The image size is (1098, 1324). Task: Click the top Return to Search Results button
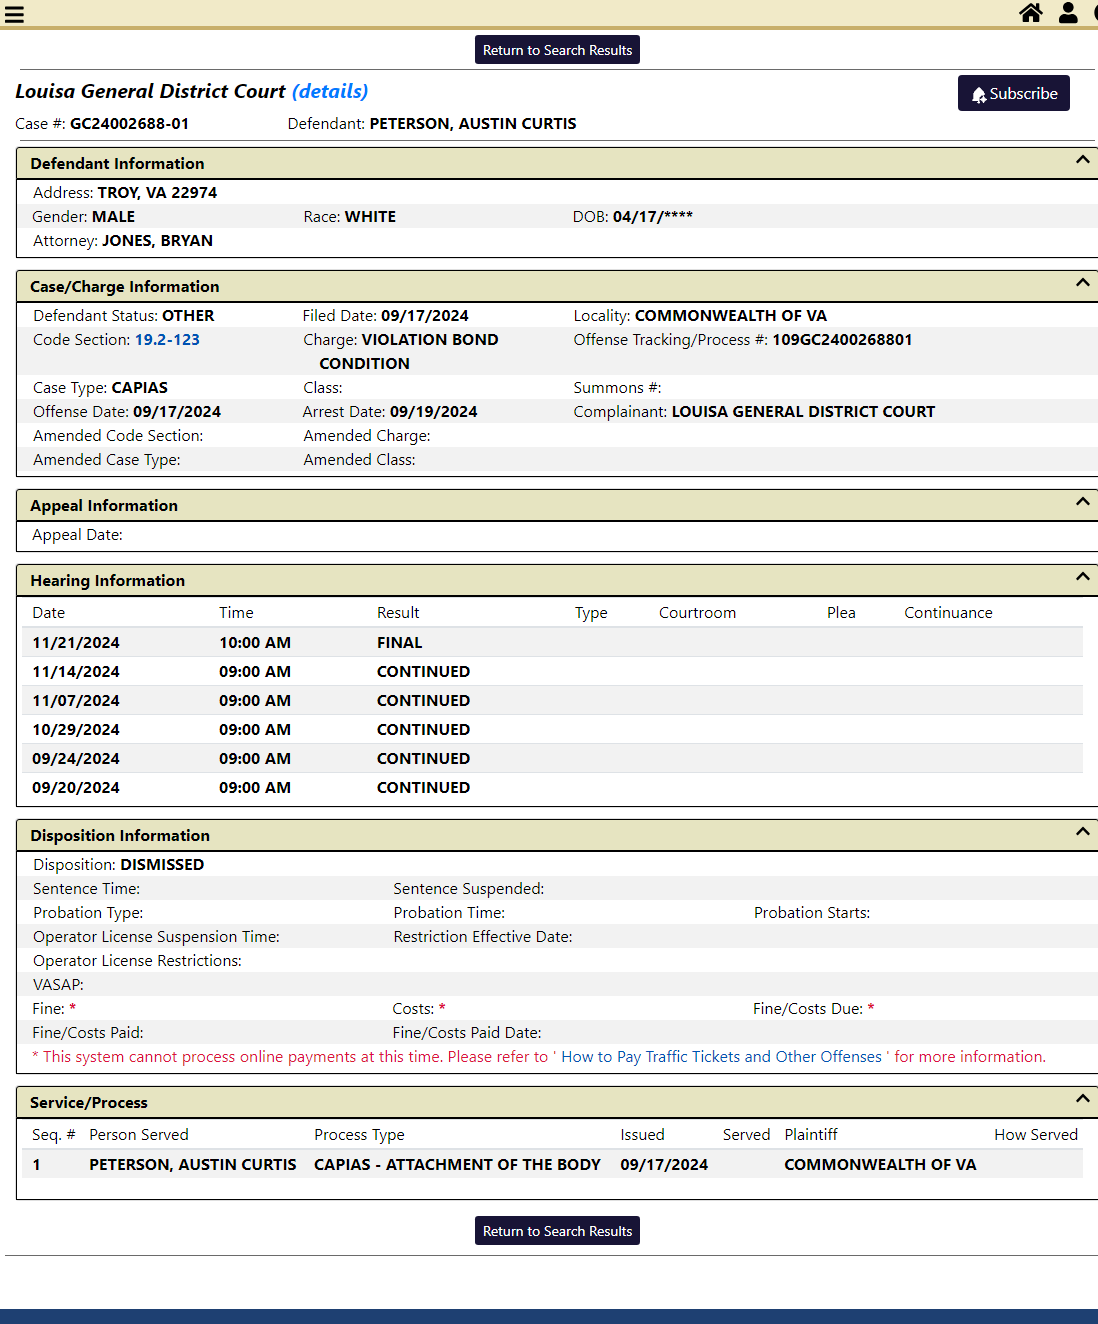557,50
